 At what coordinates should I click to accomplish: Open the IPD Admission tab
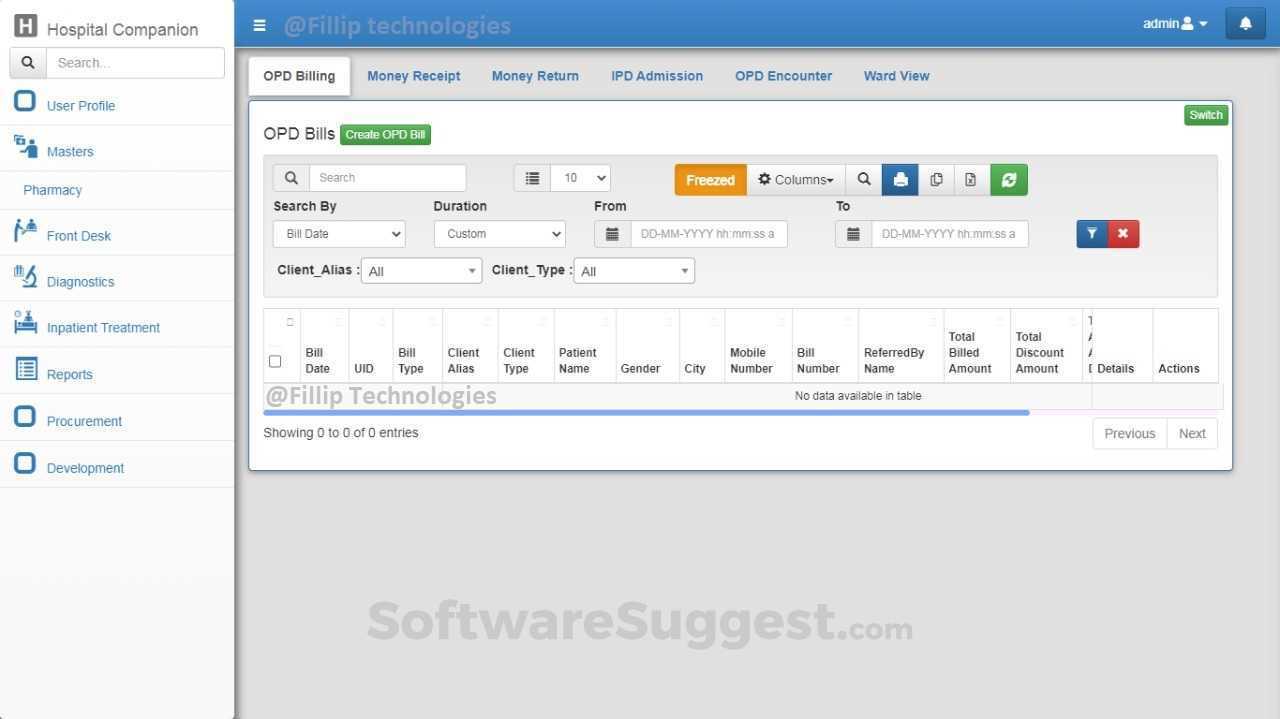[x=656, y=75]
